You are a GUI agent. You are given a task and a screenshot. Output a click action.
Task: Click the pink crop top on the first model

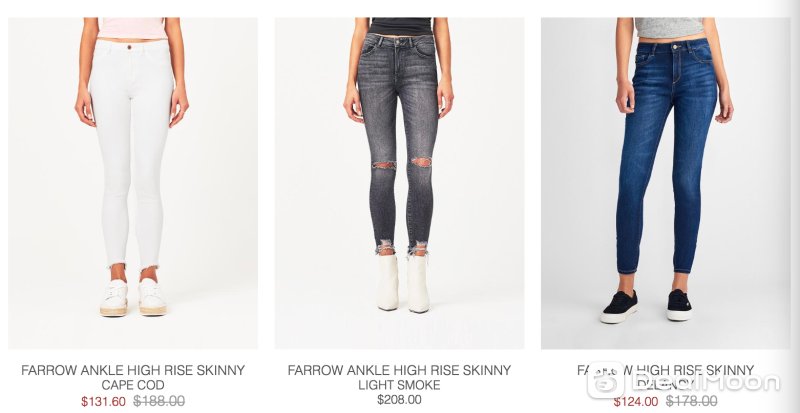(133, 28)
